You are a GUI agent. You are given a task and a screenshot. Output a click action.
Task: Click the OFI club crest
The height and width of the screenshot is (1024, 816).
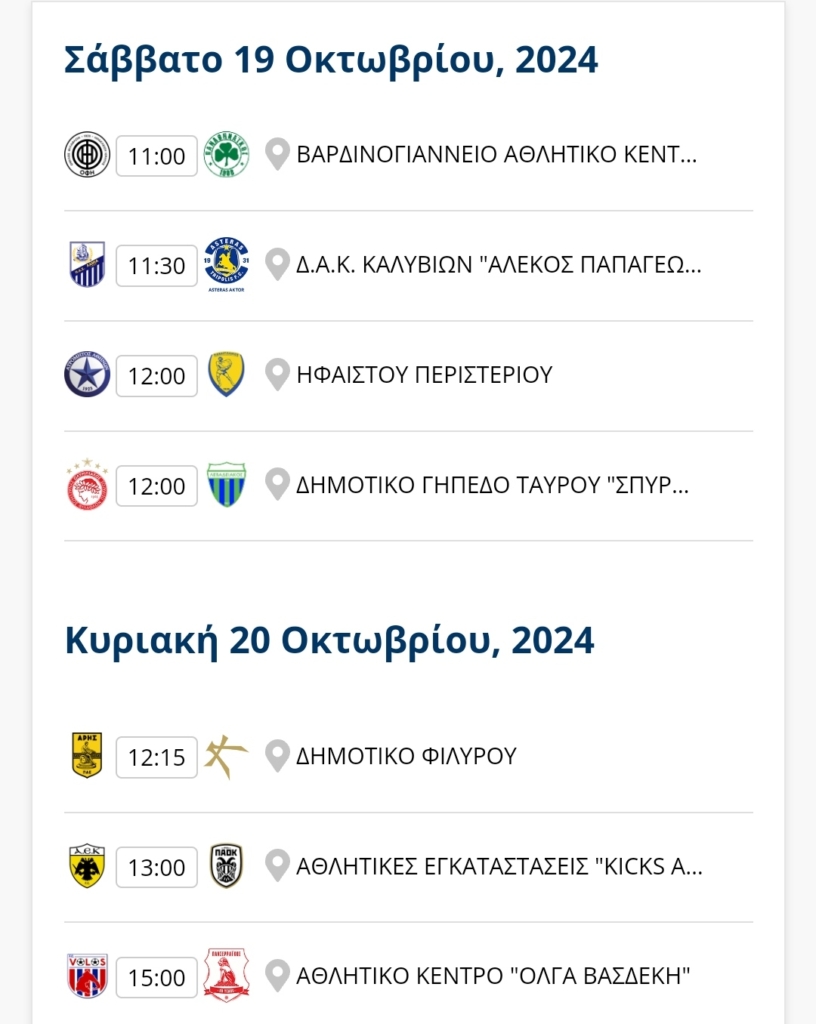coord(87,155)
